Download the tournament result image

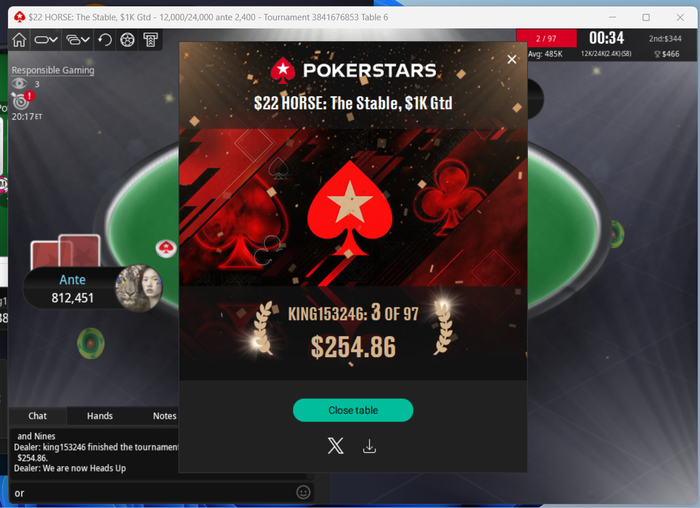[x=369, y=446]
